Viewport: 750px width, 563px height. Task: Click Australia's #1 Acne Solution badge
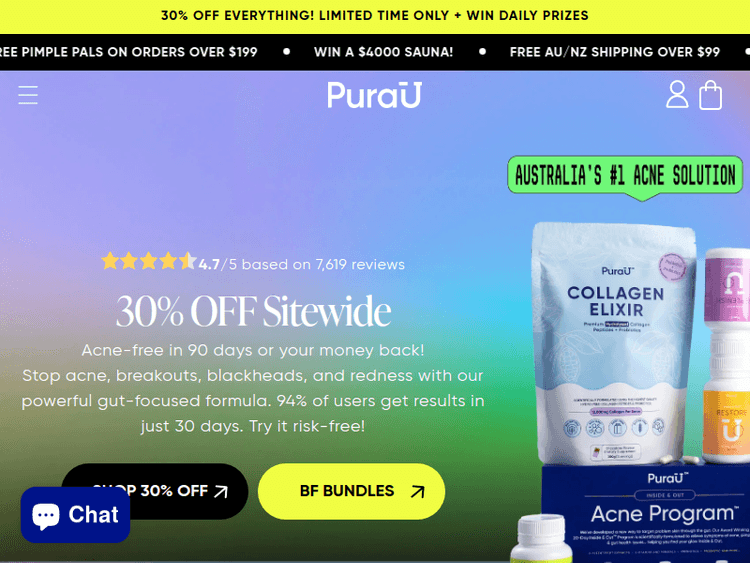tap(625, 176)
